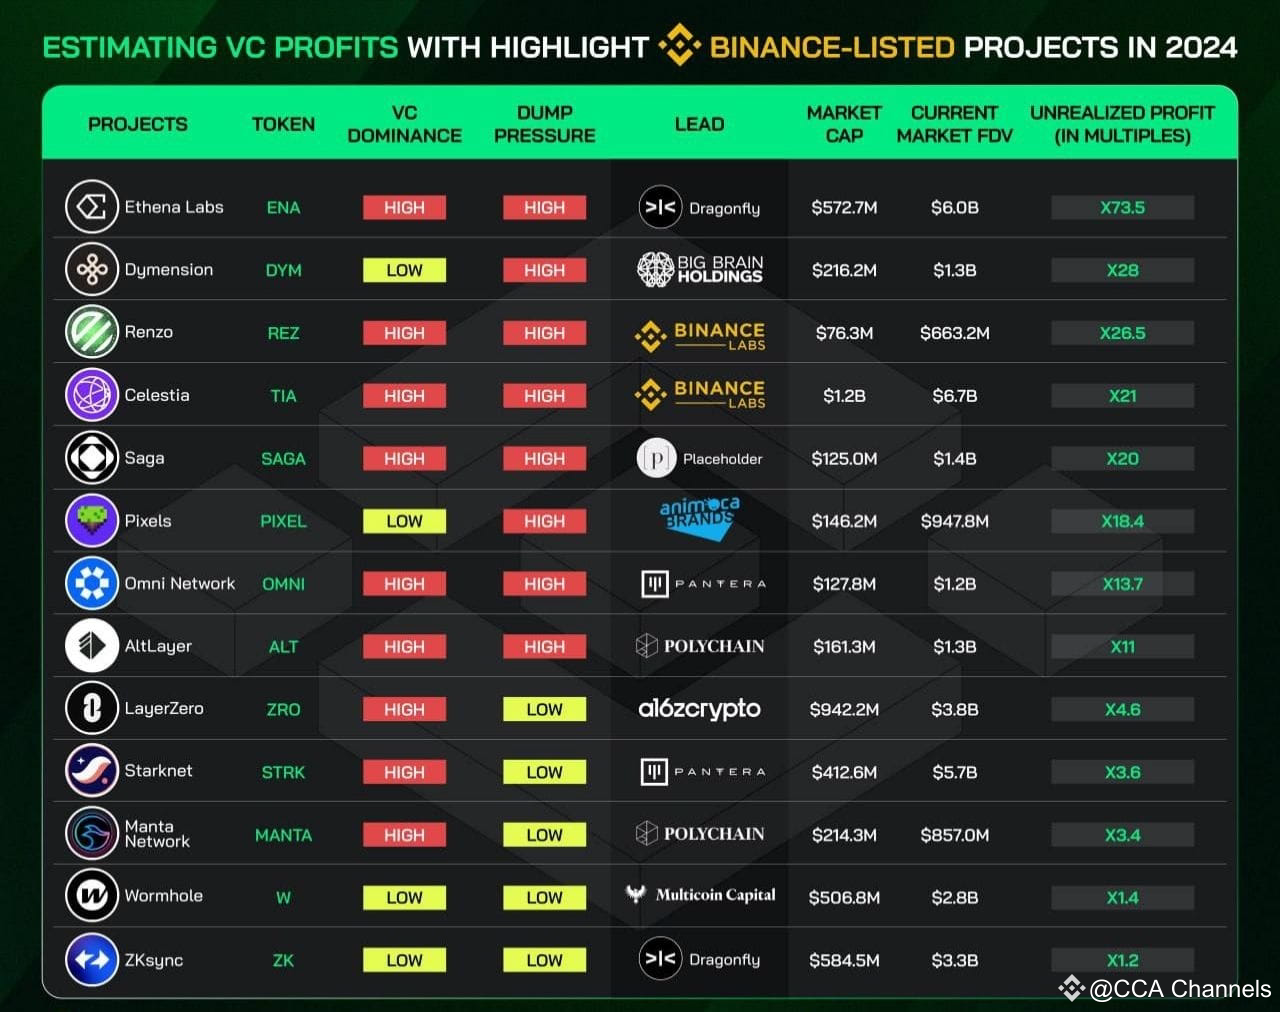Click the MANTA token ticker
1280x1012 pixels.
pos(283,835)
